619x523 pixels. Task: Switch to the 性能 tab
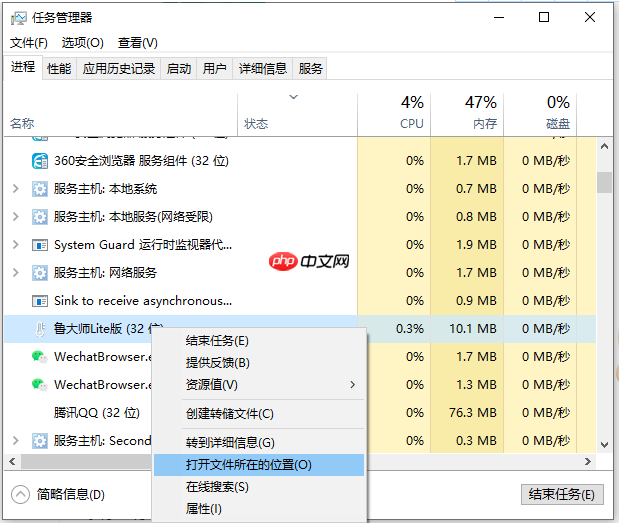click(x=59, y=69)
